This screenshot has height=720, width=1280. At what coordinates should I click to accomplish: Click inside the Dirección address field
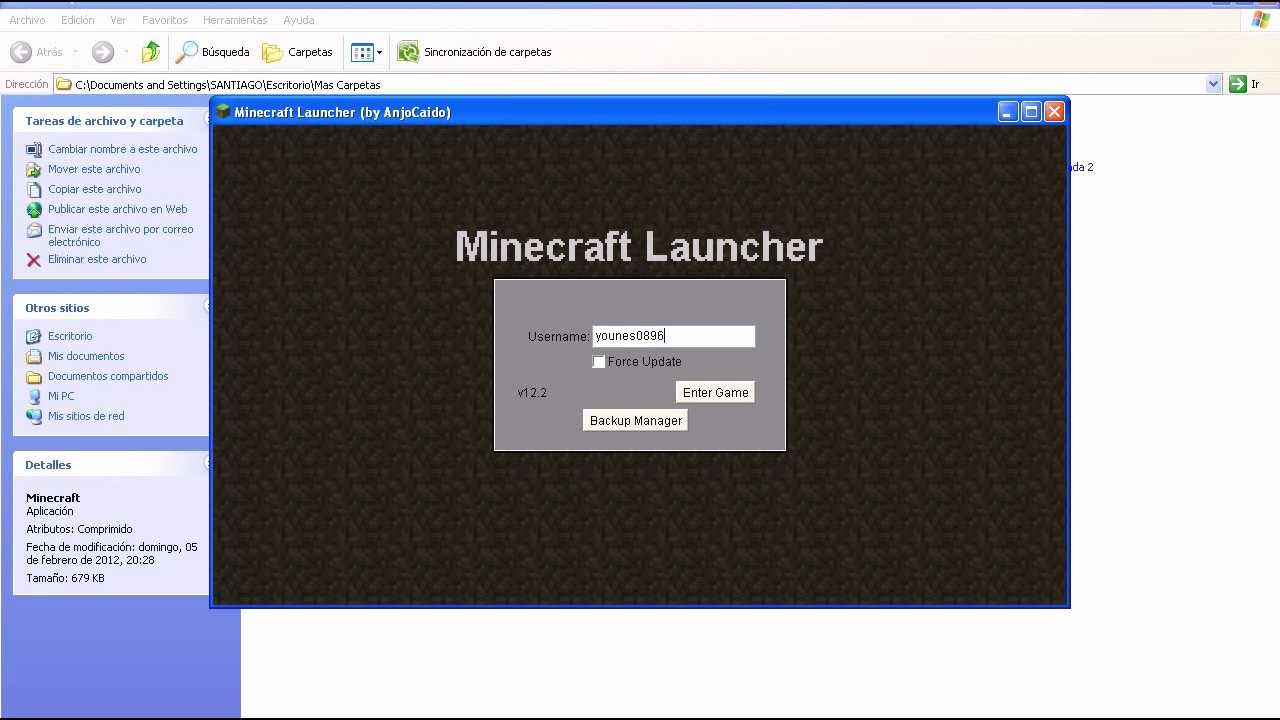click(x=630, y=84)
